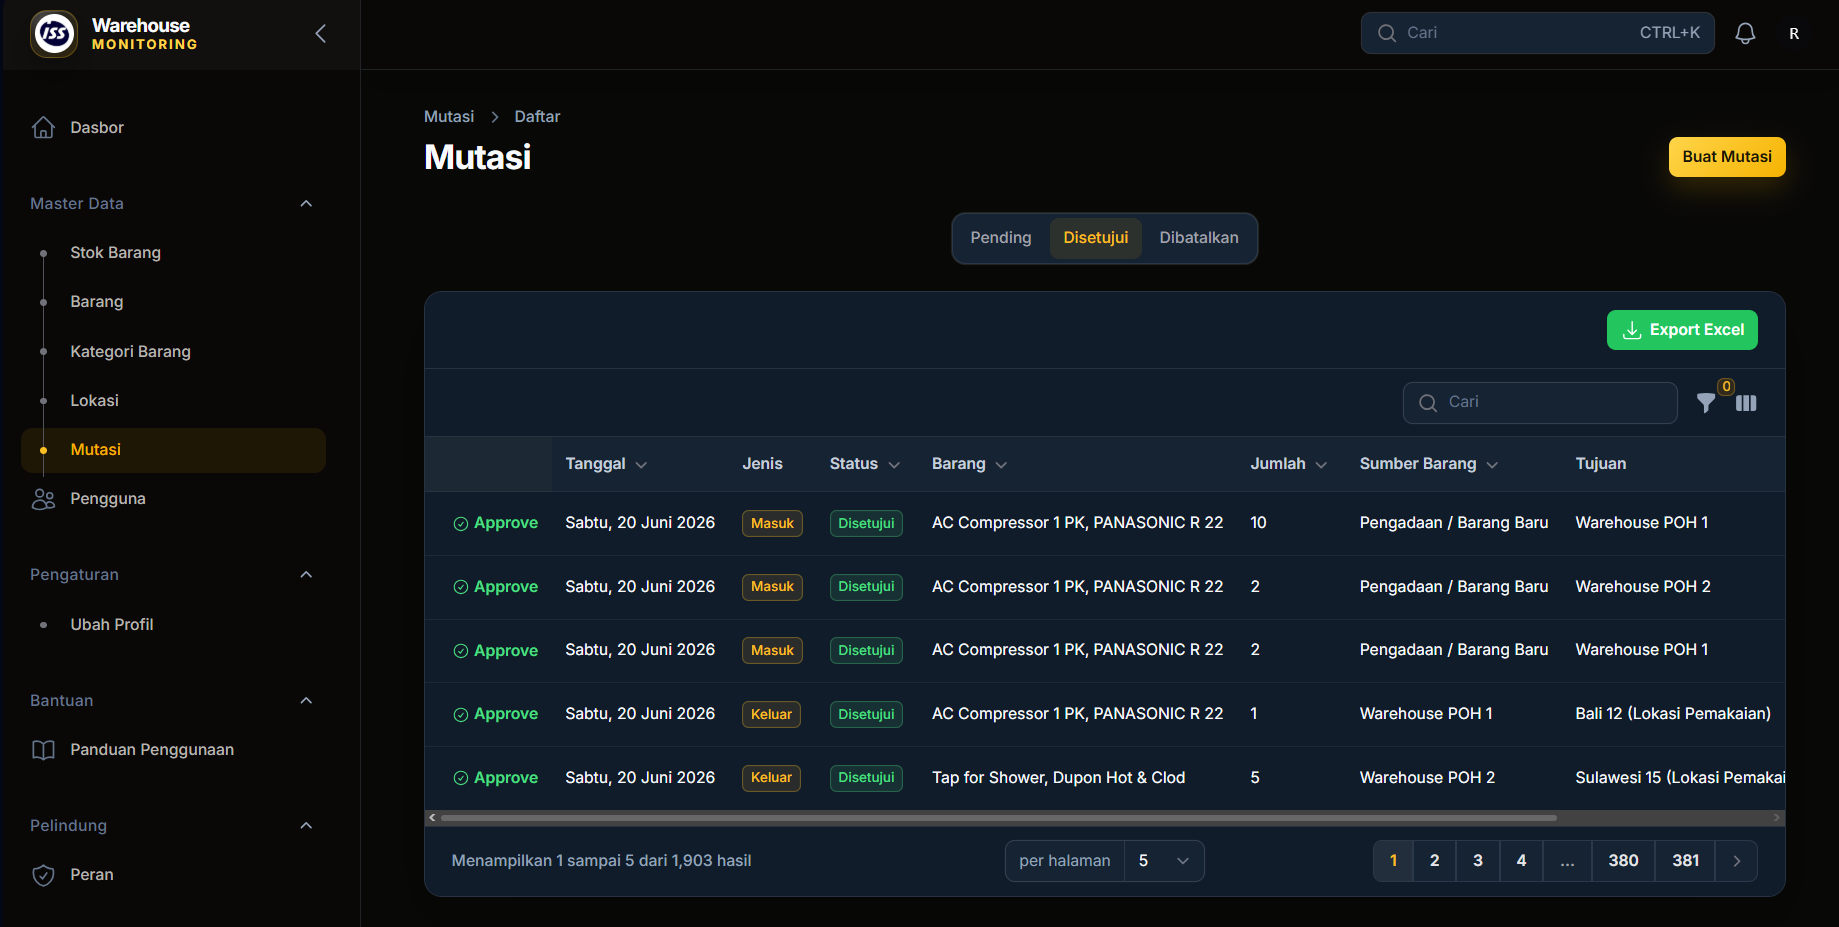Collapse the Bantuan section
Viewport: 1839px width, 927px height.
306,701
